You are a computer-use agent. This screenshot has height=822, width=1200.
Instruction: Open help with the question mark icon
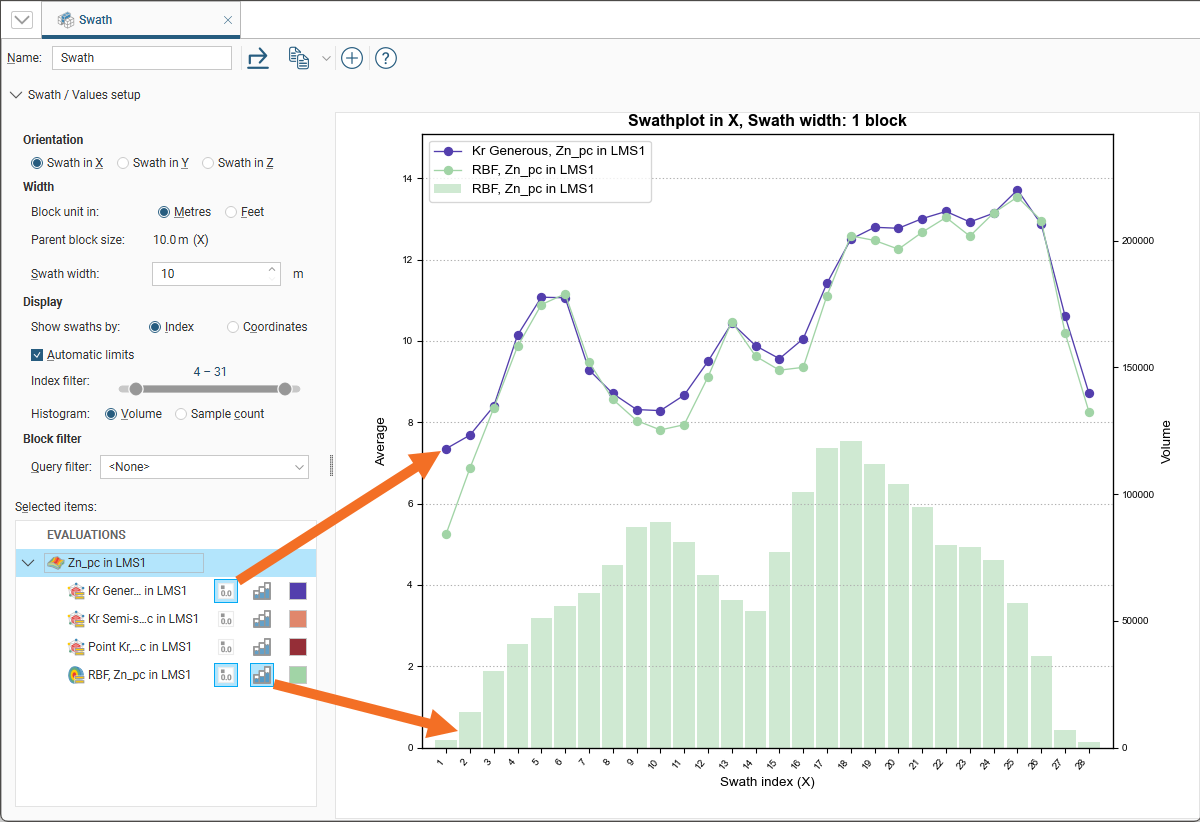point(386,58)
